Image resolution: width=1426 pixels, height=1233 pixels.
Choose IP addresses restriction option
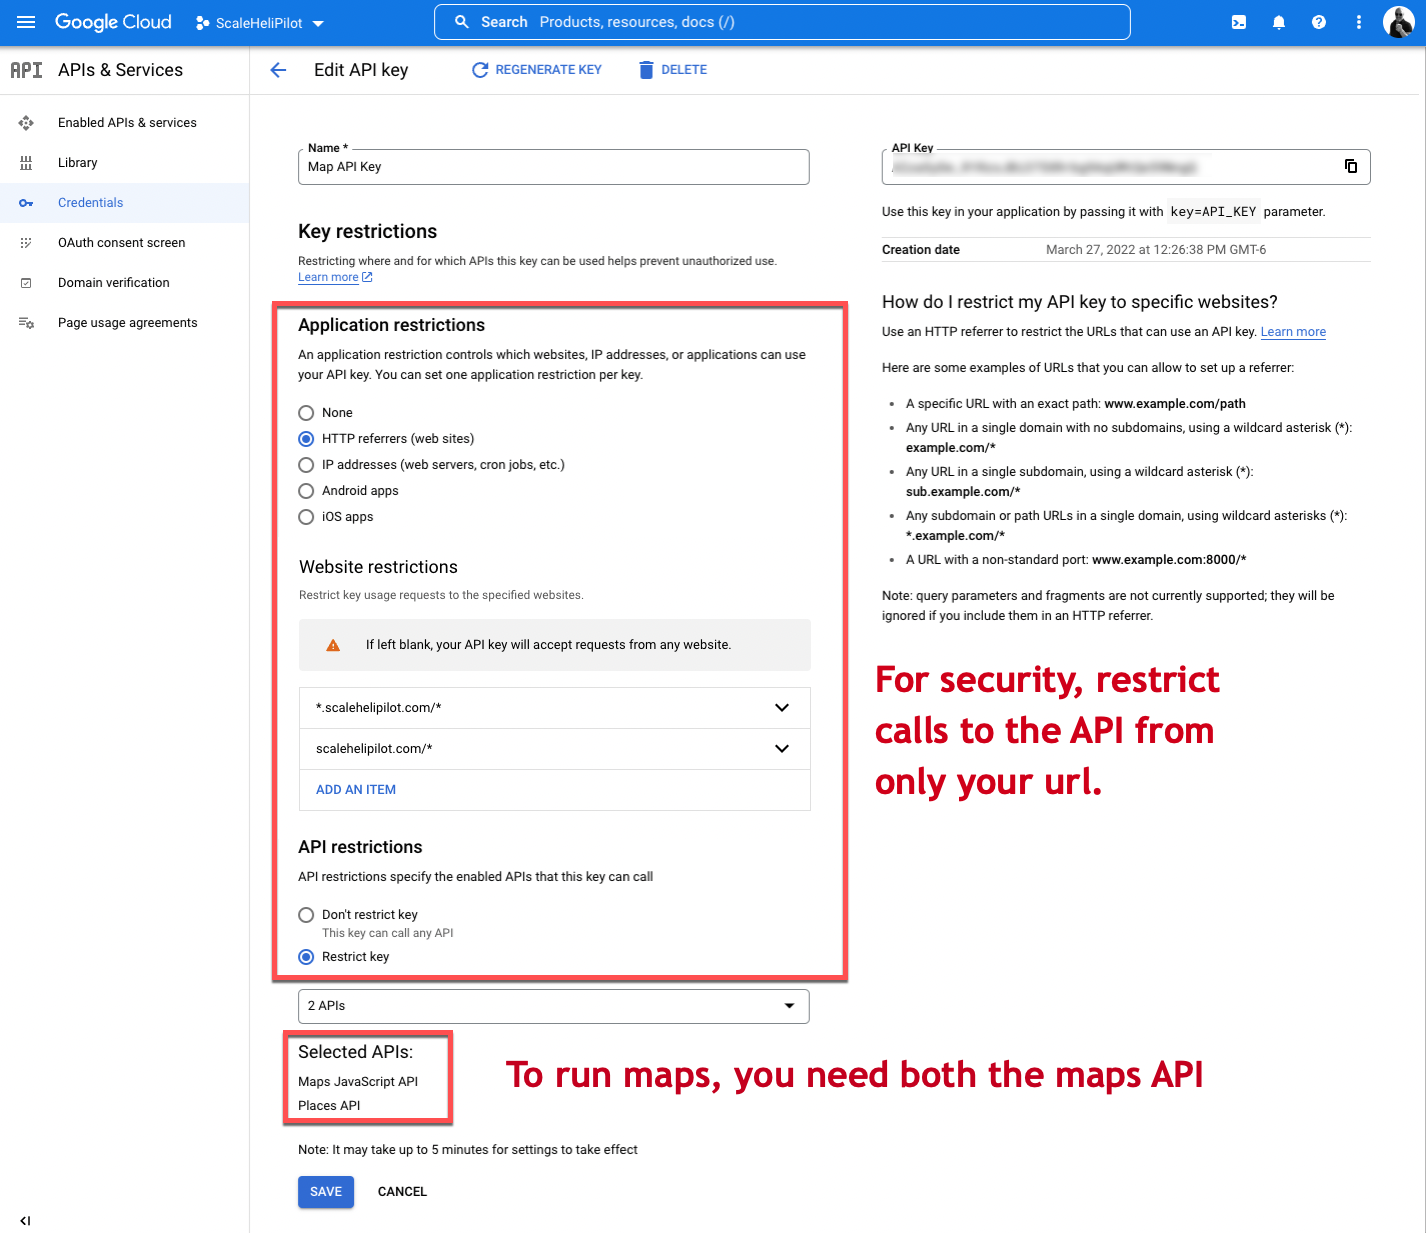306,465
